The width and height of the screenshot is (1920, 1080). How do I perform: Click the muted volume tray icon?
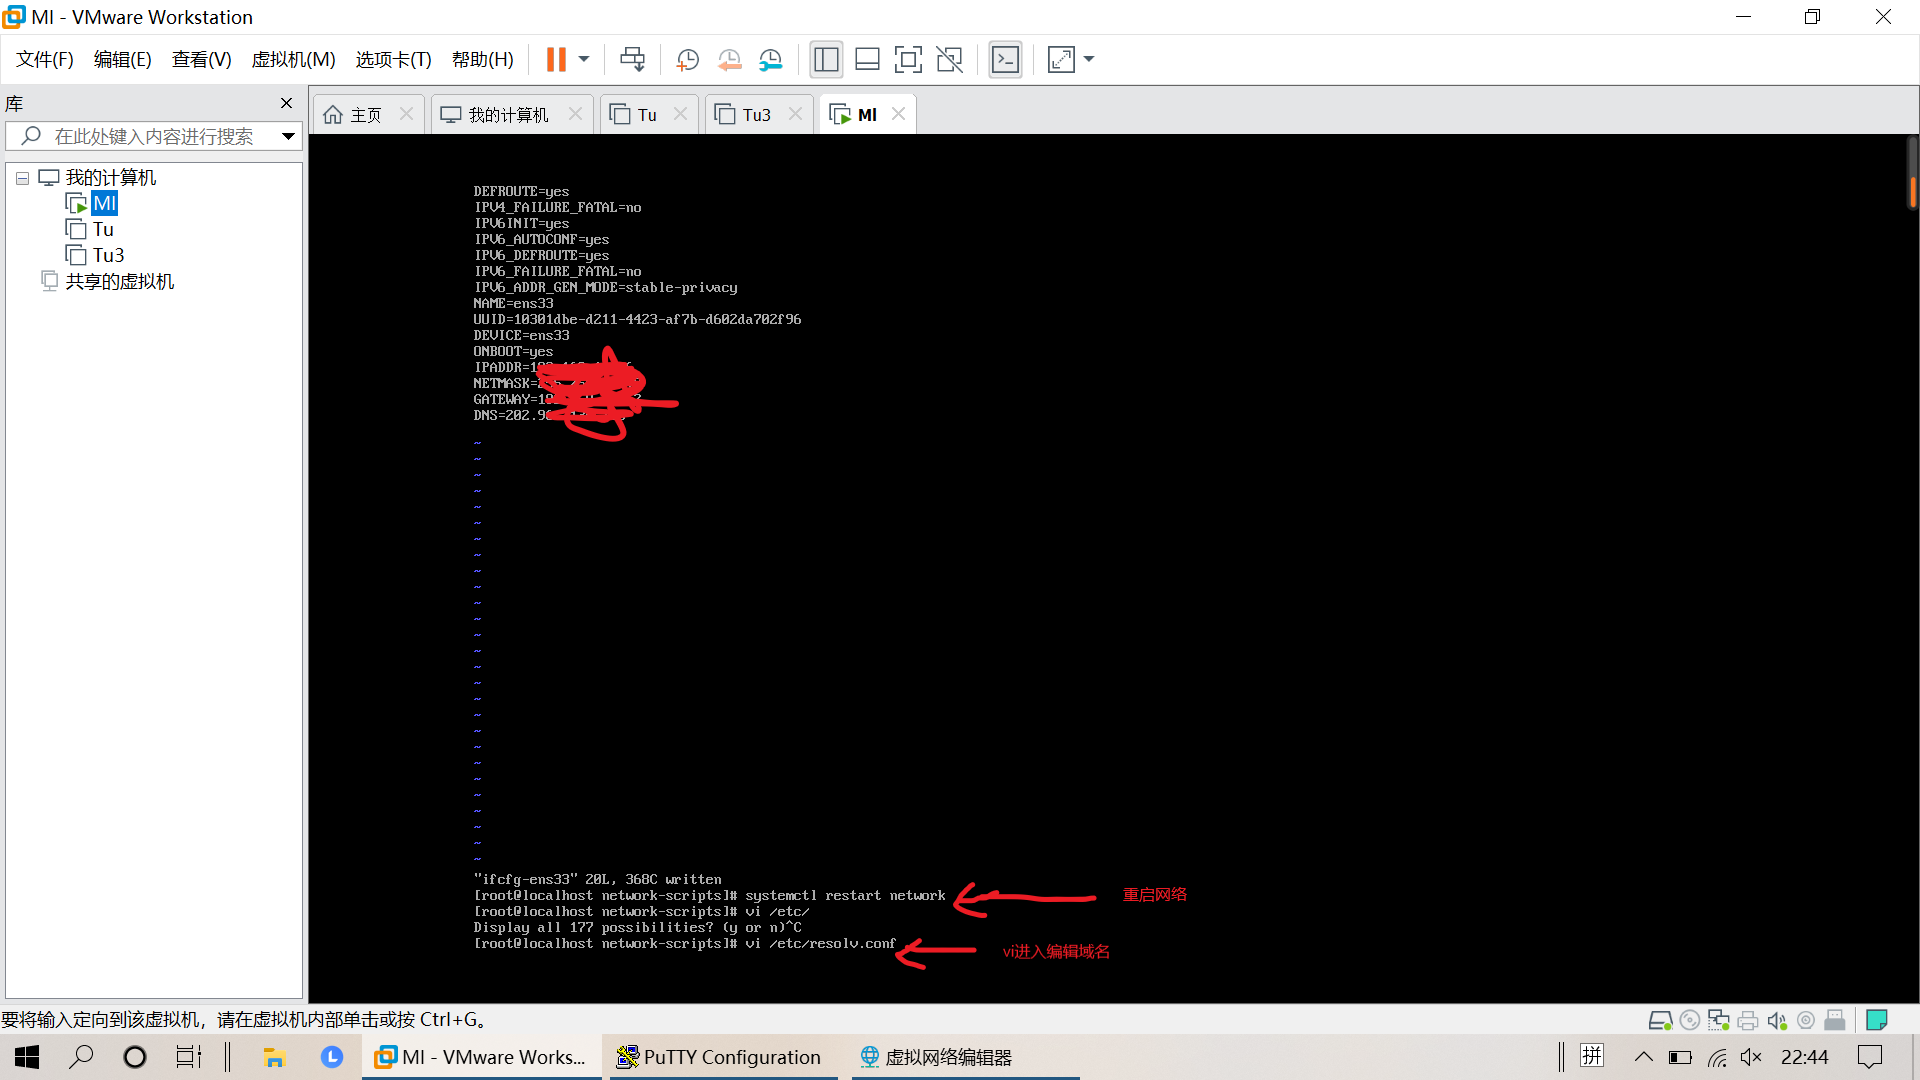click(x=1751, y=1057)
